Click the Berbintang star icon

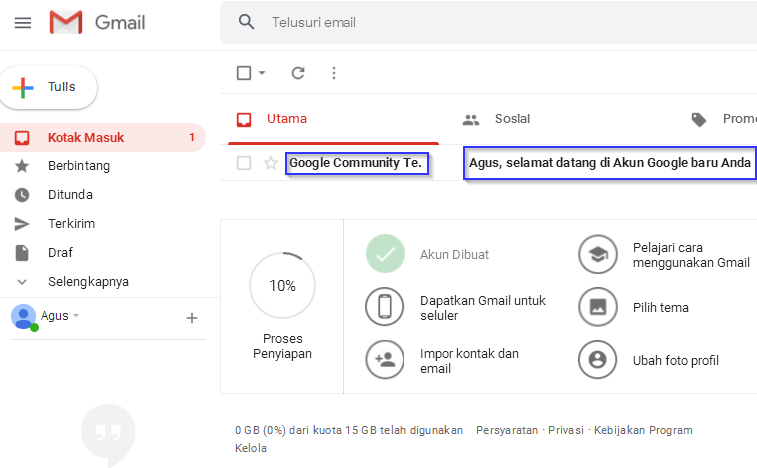coord(22,166)
